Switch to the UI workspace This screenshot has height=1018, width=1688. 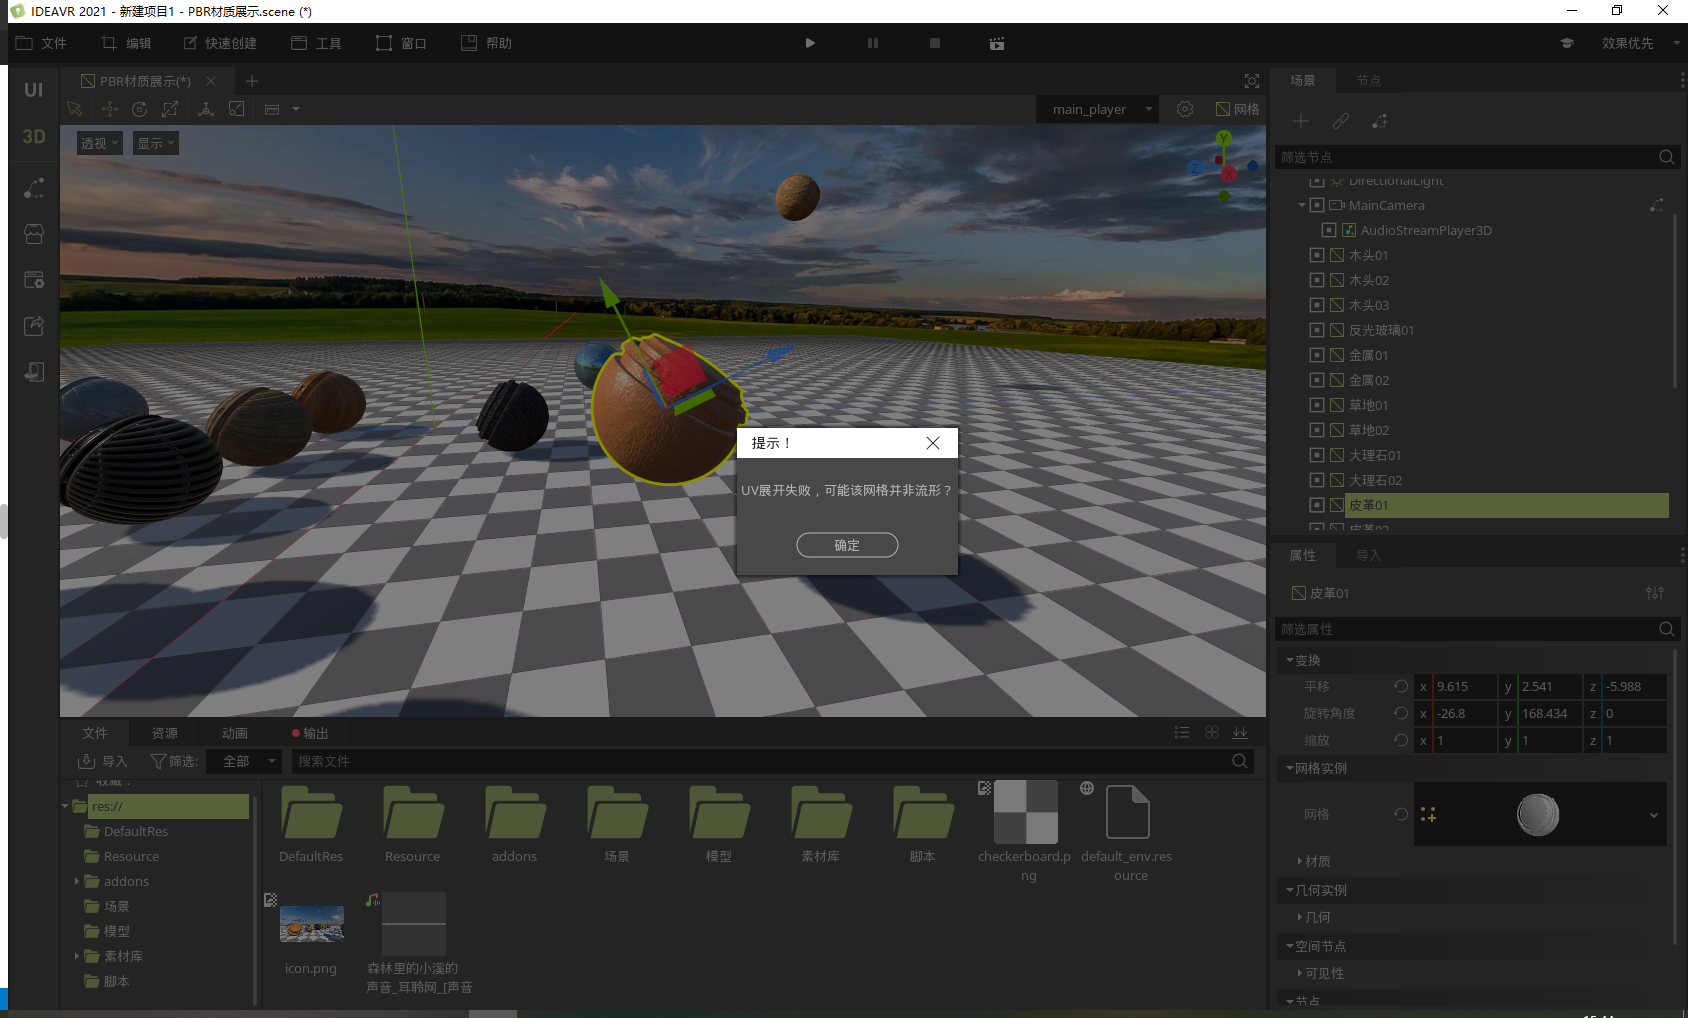click(x=34, y=90)
